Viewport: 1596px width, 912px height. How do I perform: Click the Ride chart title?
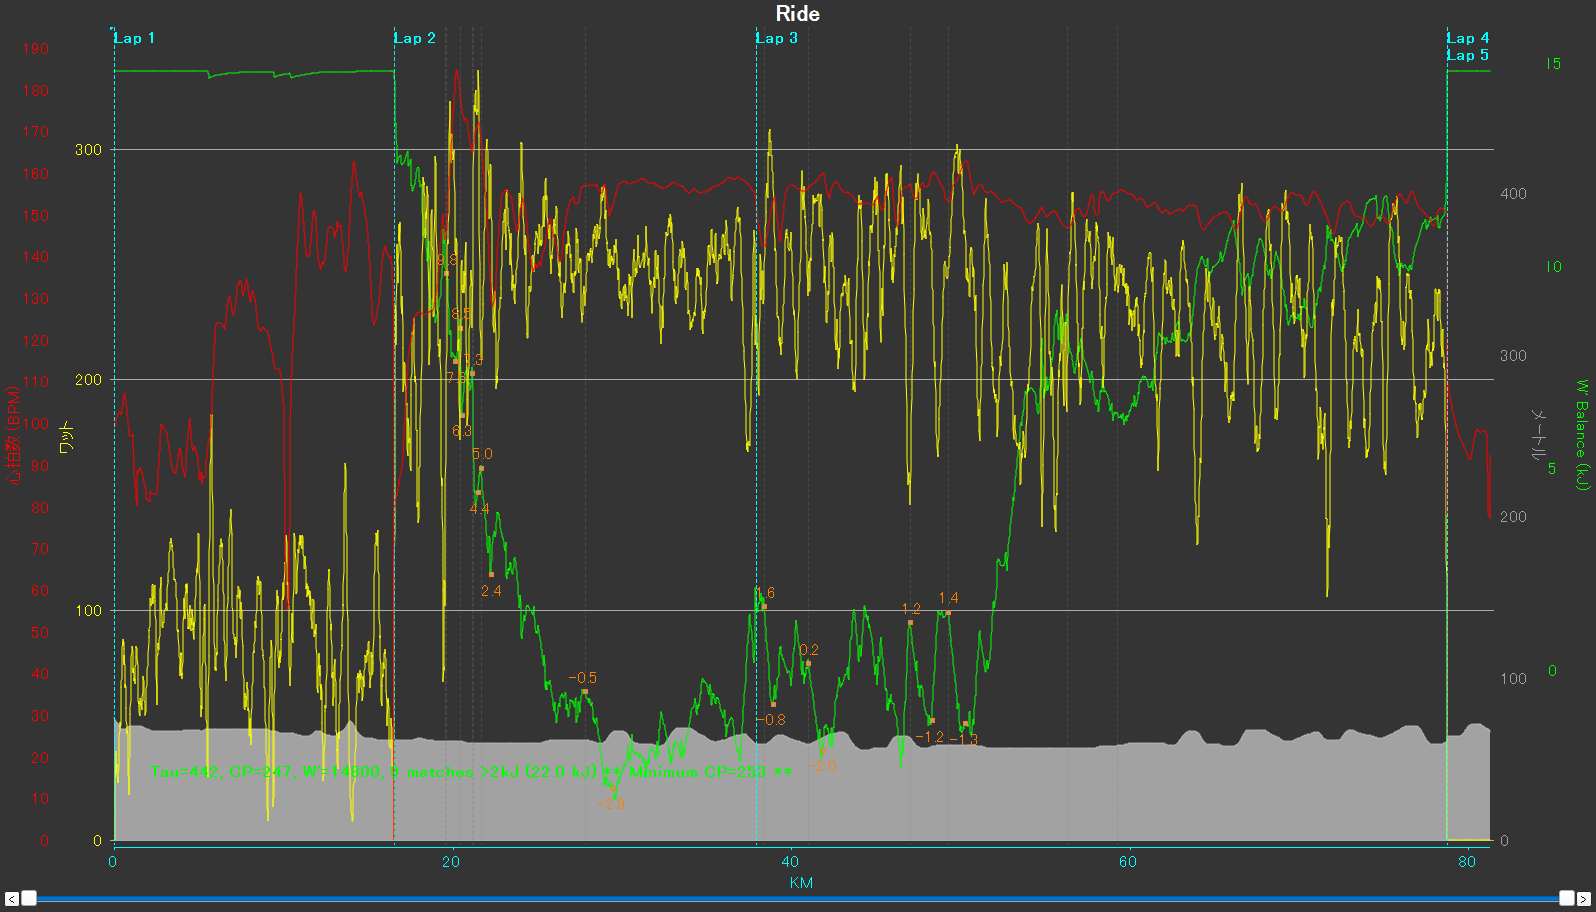[x=798, y=14]
